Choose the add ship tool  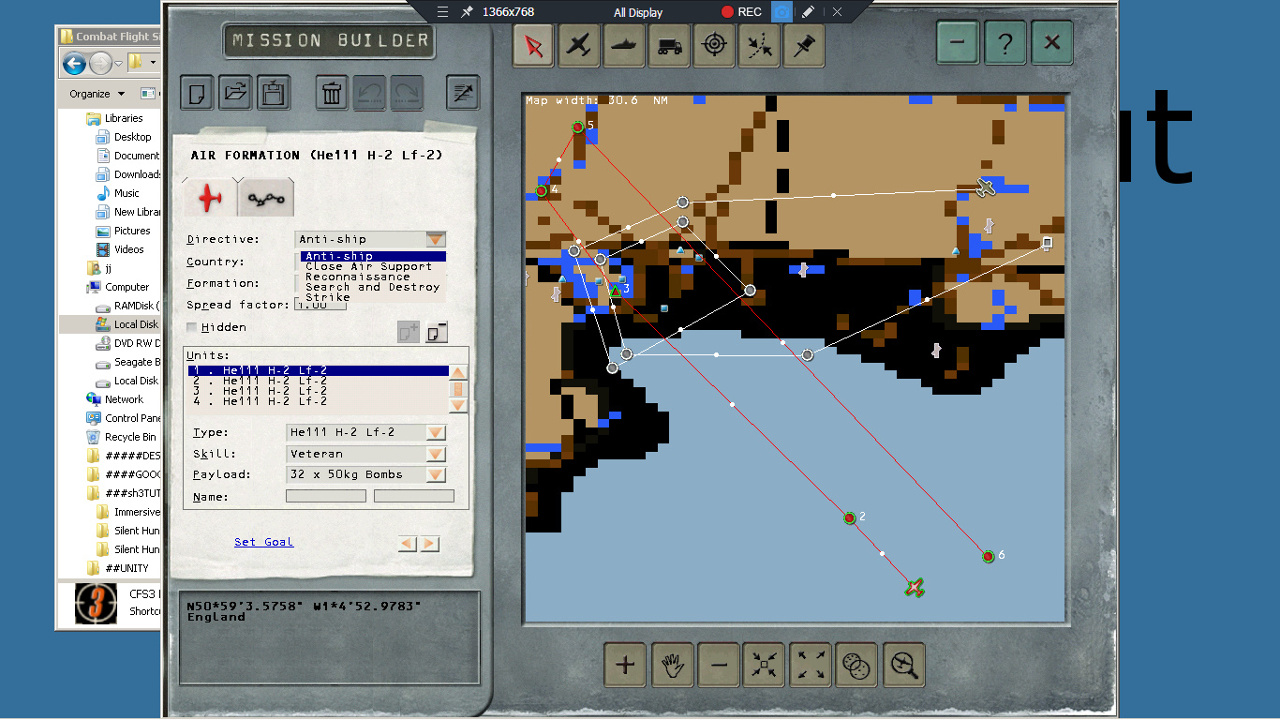click(624, 45)
